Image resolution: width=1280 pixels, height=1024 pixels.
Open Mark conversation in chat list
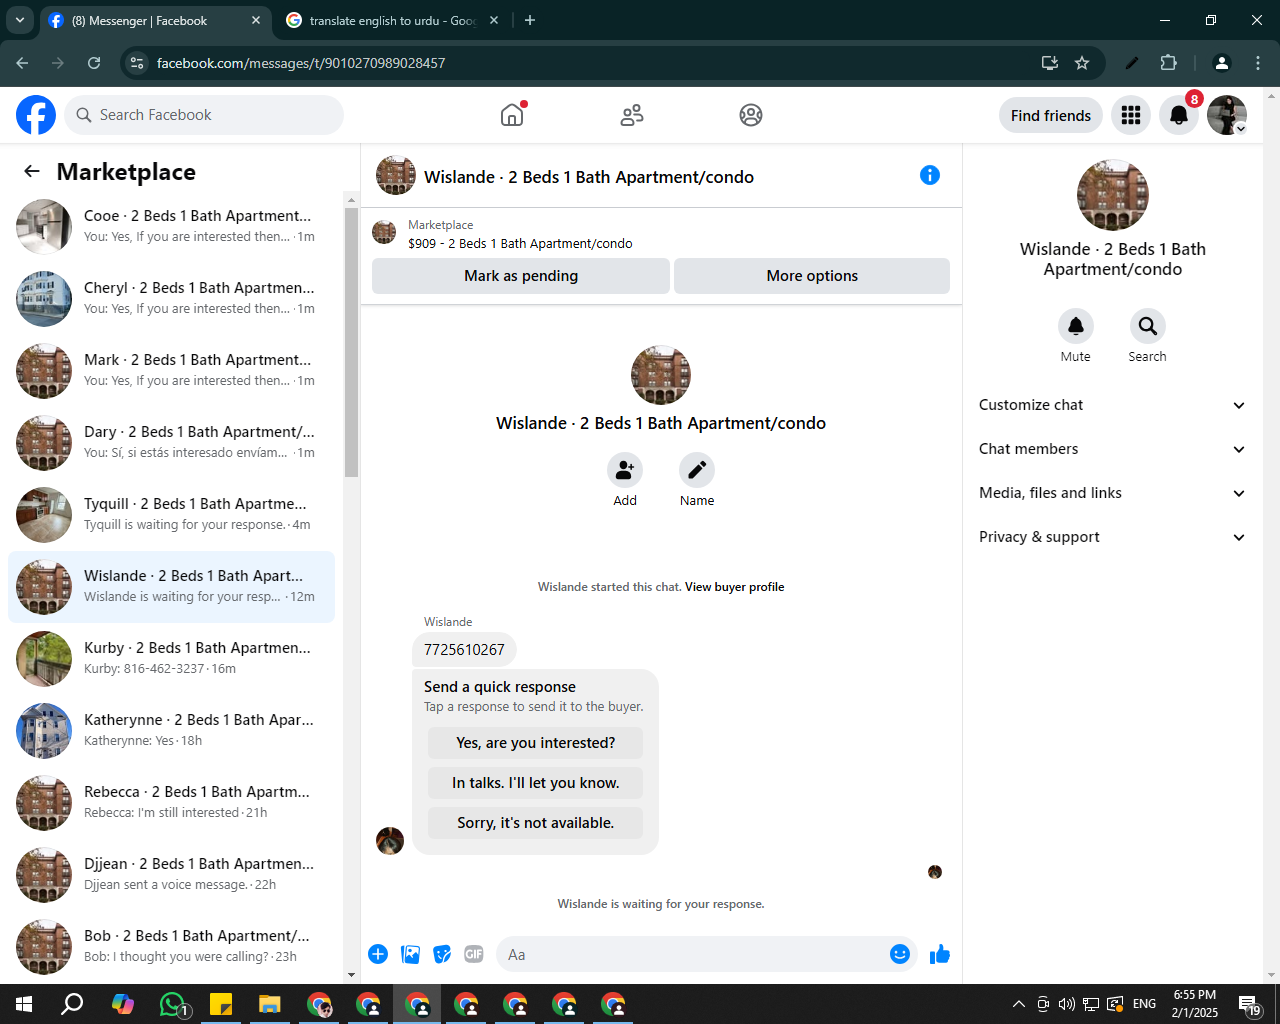171,371
